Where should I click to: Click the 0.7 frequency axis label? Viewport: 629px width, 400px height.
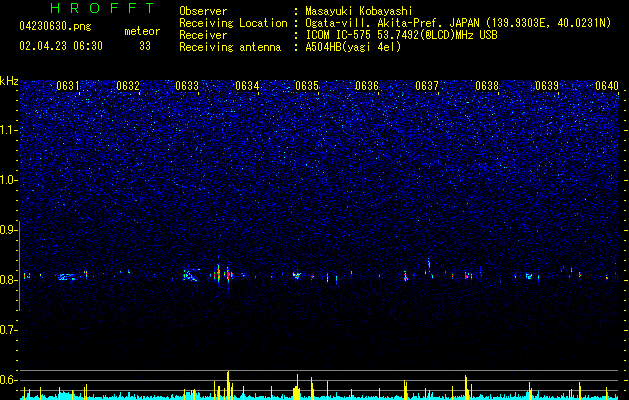tap(8, 330)
